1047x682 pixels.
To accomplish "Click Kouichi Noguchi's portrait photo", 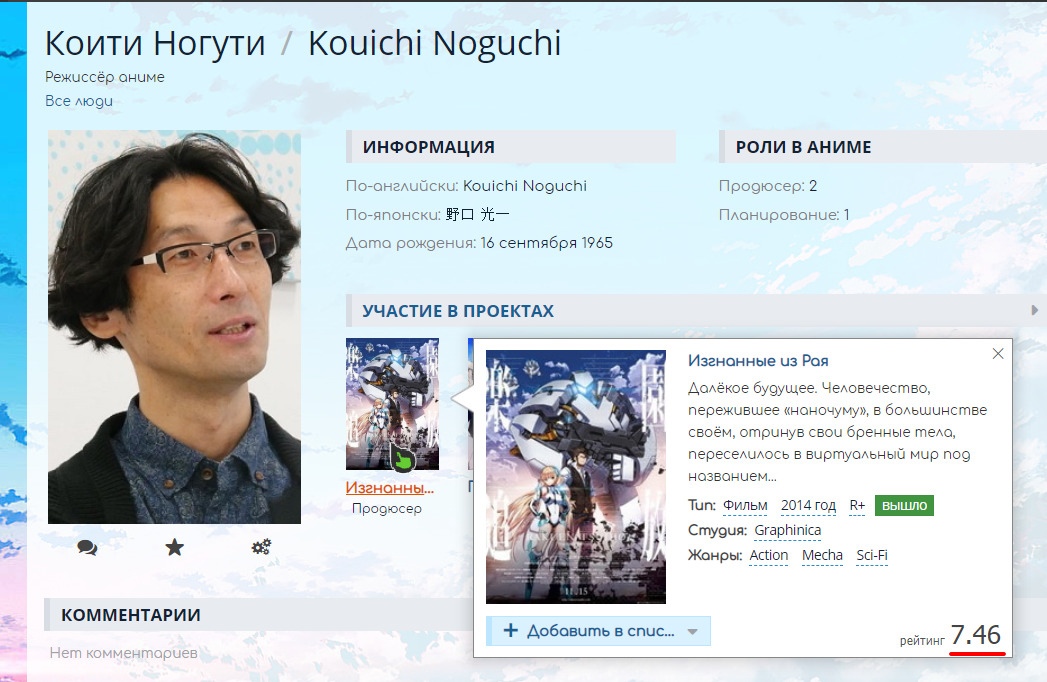I will (174, 327).
